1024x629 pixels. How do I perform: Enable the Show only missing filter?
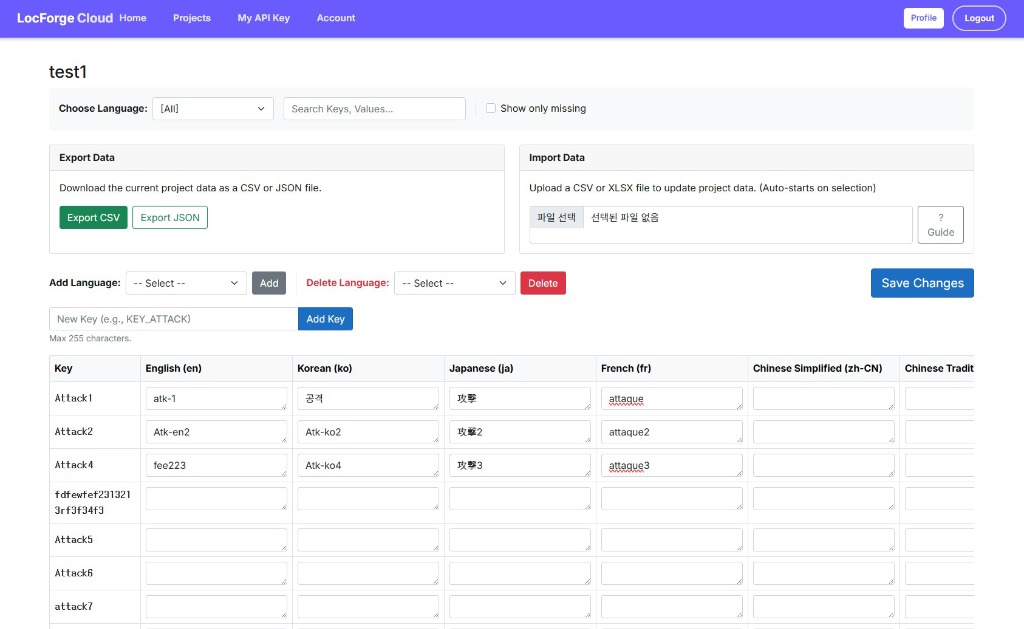[x=490, y=108]
